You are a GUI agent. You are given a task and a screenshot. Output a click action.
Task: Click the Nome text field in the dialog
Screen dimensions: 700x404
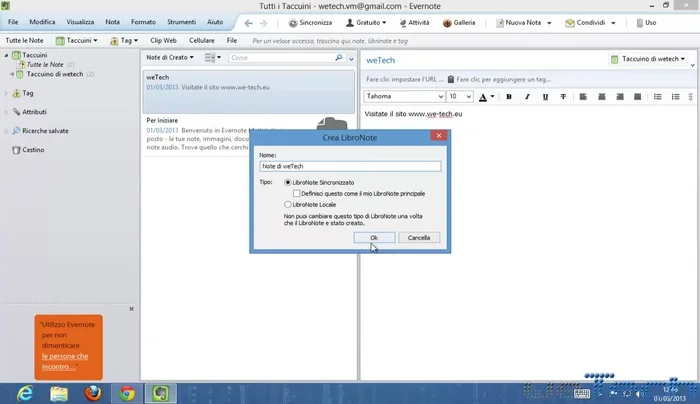point(349,166)
